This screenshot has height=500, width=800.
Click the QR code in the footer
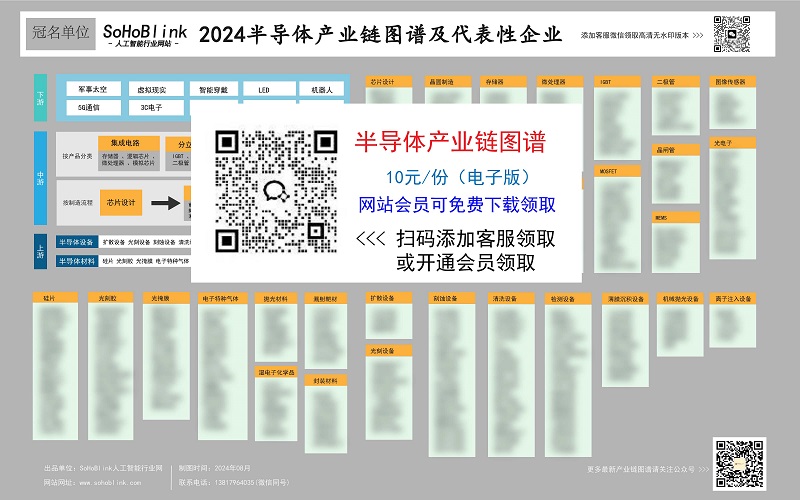click(x=739, y=464)
